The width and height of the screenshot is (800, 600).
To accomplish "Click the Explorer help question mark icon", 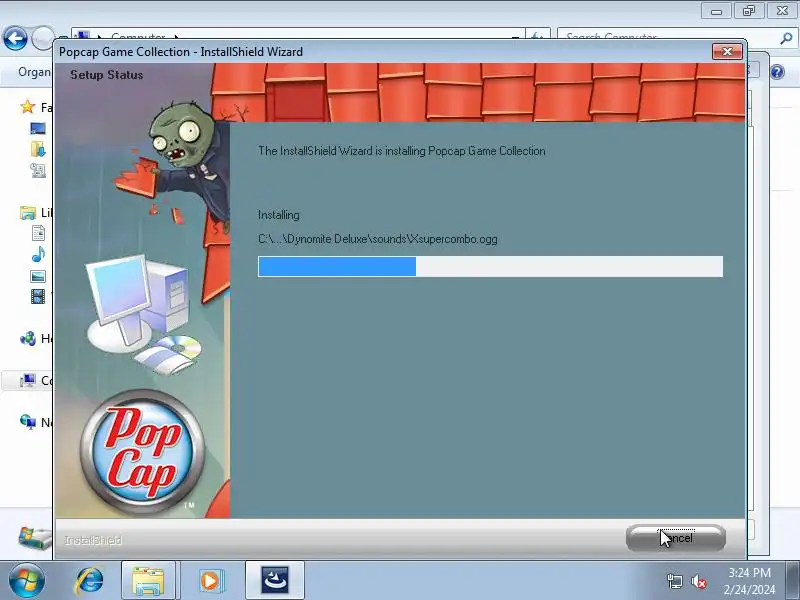I will pos(778,72).
